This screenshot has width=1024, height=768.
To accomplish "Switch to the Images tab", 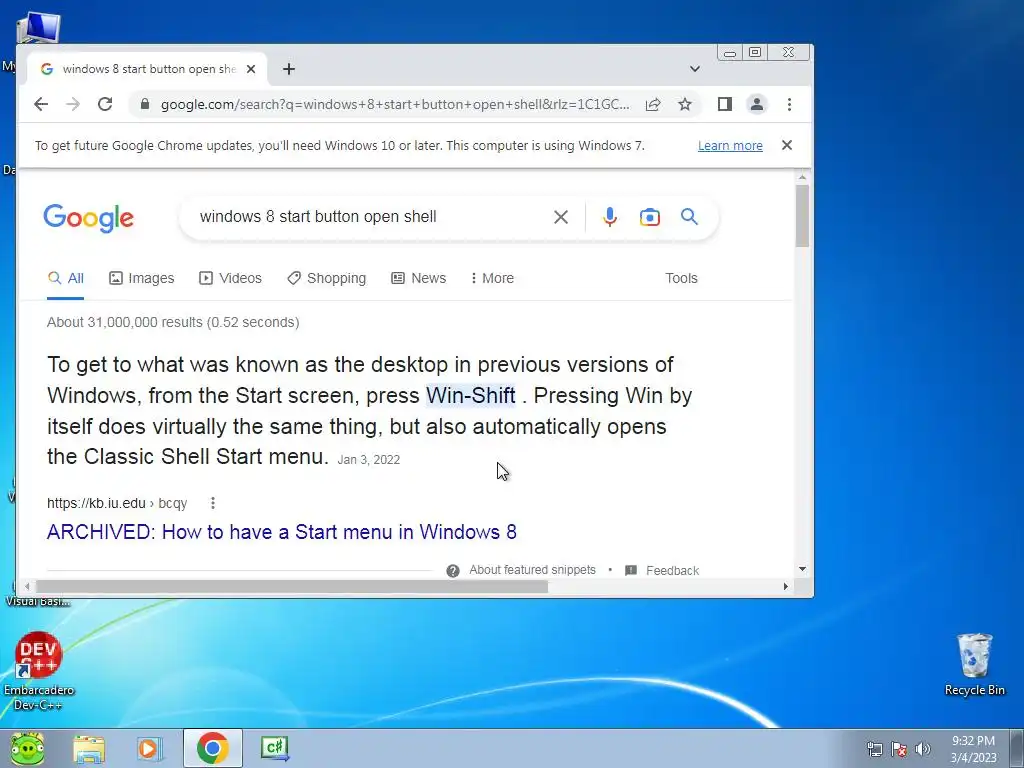I will (x=141, y=278).
